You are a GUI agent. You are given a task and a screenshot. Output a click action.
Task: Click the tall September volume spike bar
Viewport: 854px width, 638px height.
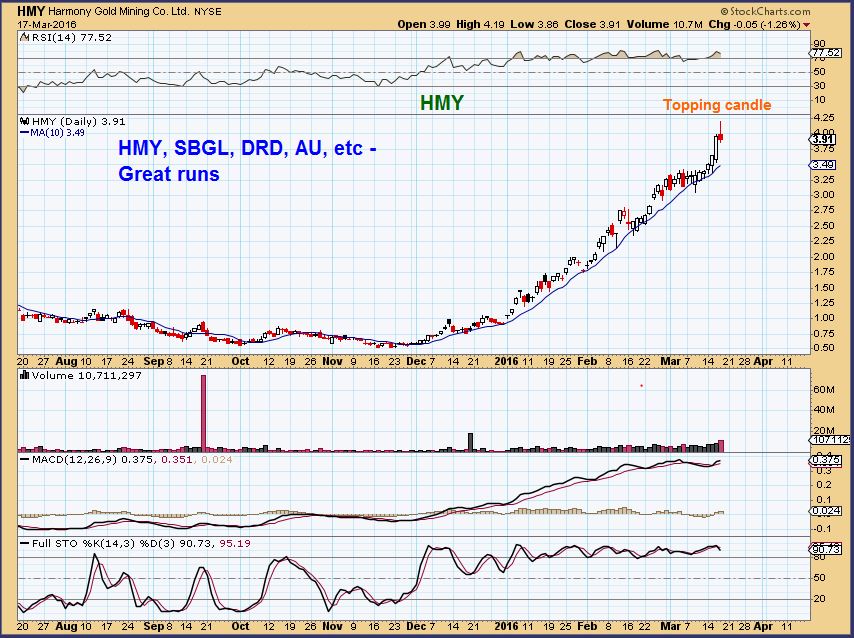click(204, 414)
